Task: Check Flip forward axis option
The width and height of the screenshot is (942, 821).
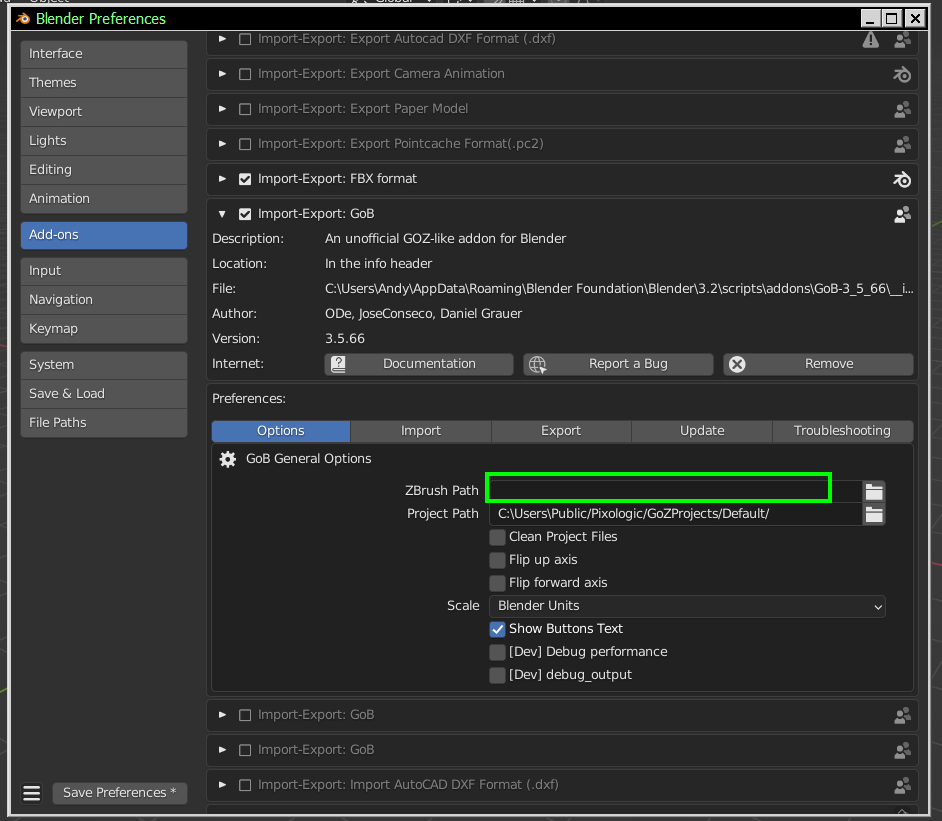Action: (x=497, y=583)
